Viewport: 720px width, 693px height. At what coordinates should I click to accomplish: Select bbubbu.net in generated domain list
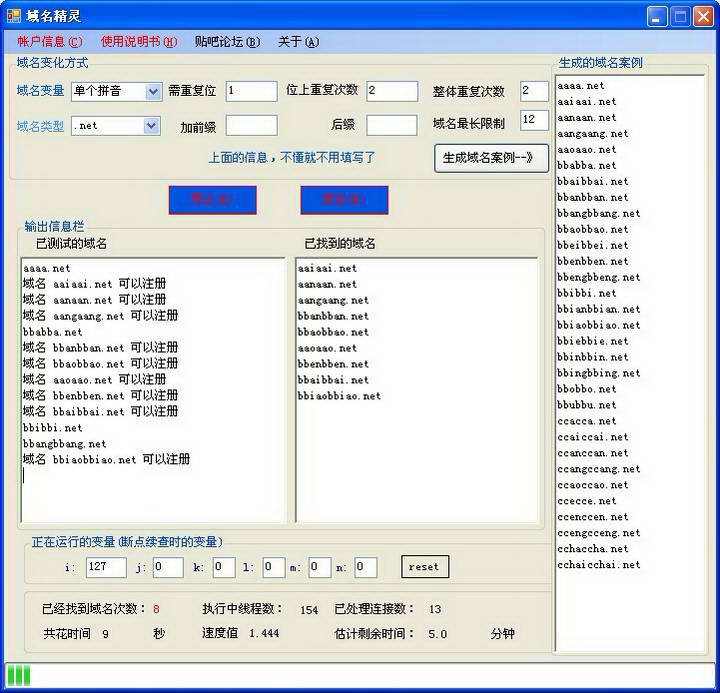pyautogui.click(x=586, y=405)
